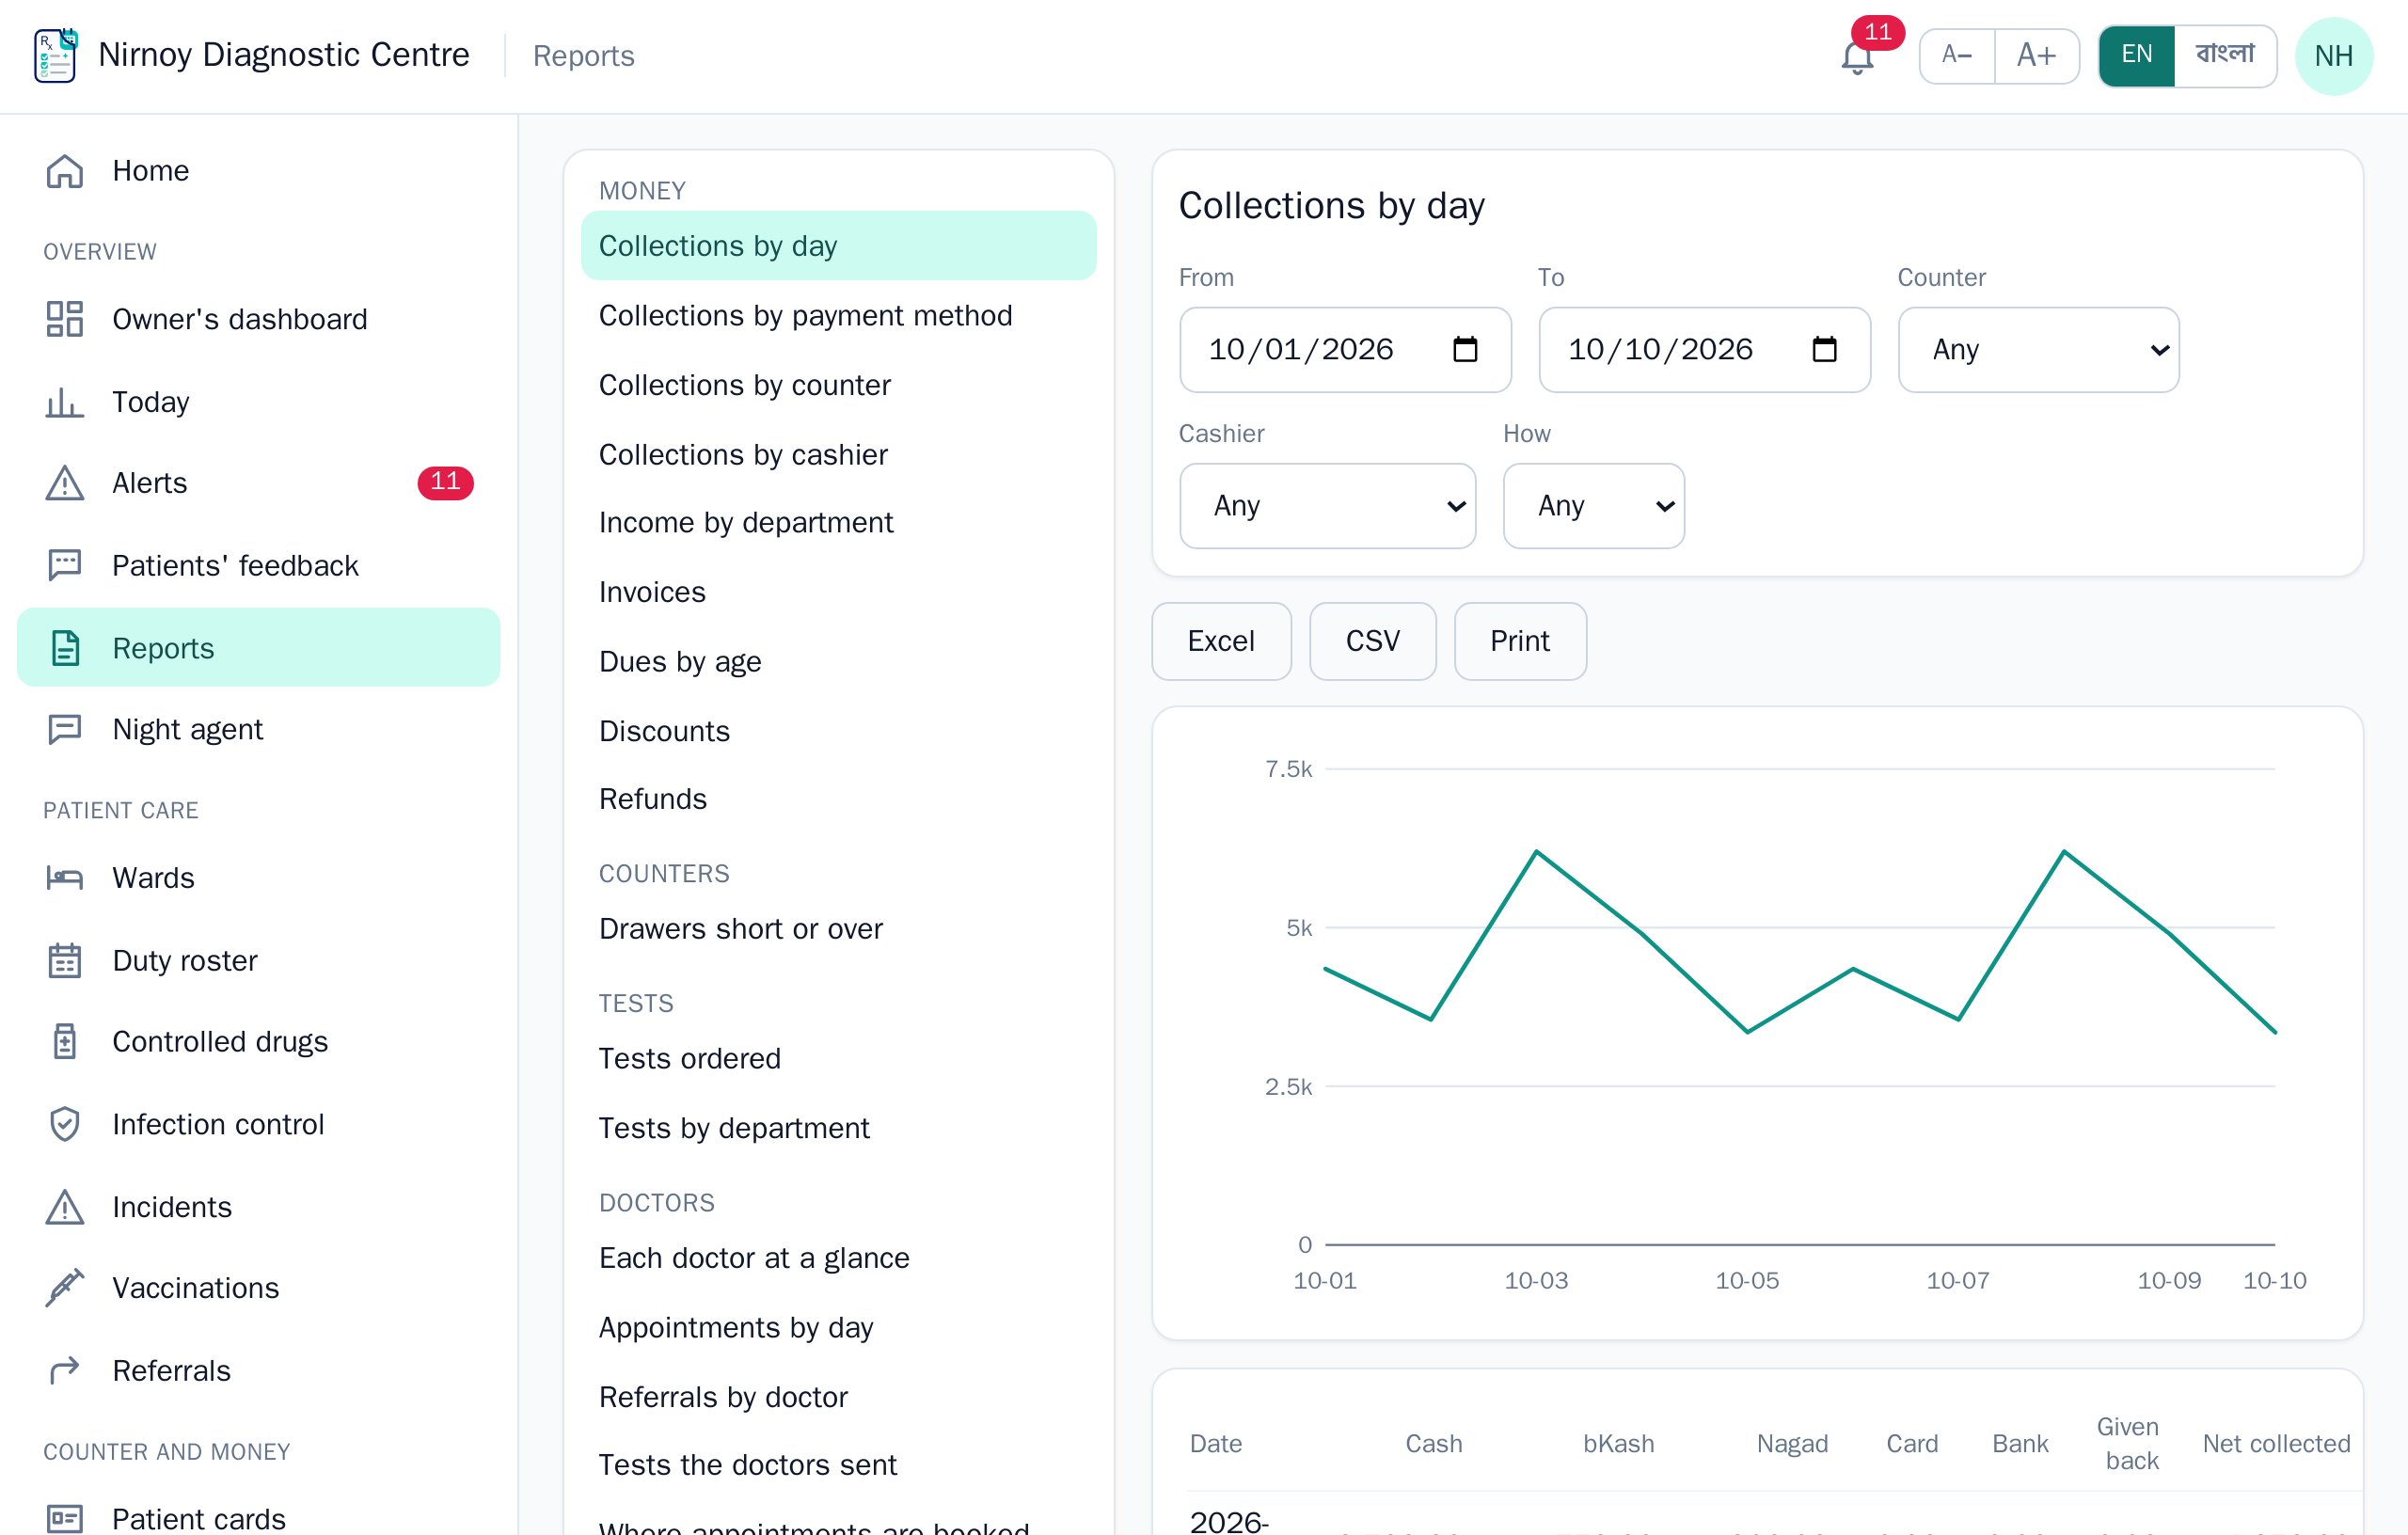Open calendar picker on To date
This screenshot has height=1535, width=2408.
coord(1824,349)
